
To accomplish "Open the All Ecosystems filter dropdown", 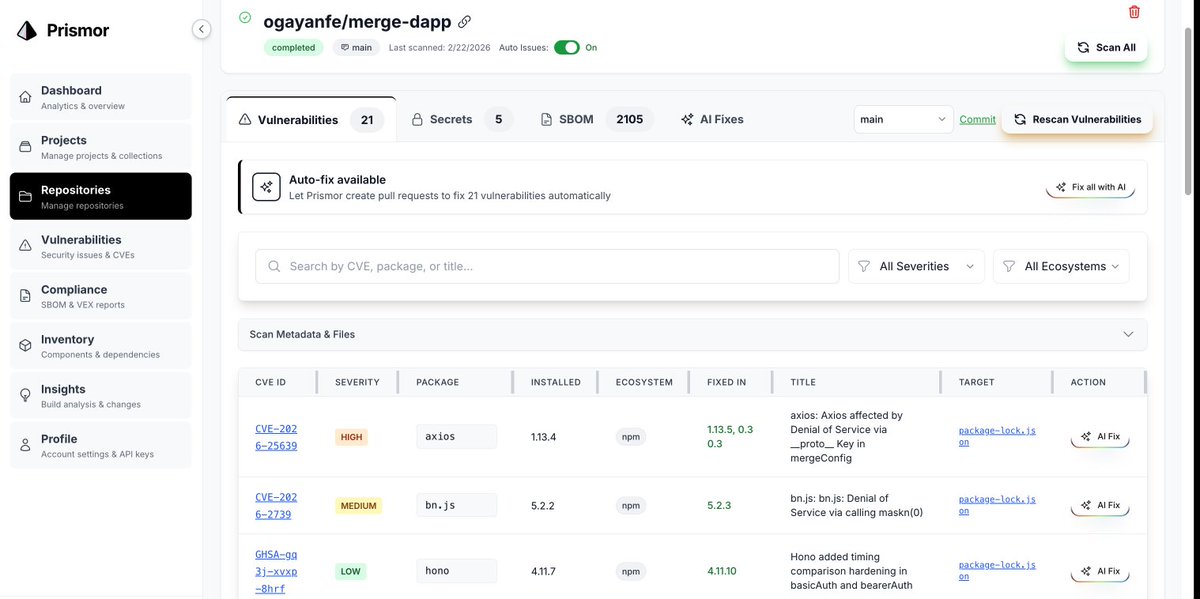I will (x=1061, y=267).
